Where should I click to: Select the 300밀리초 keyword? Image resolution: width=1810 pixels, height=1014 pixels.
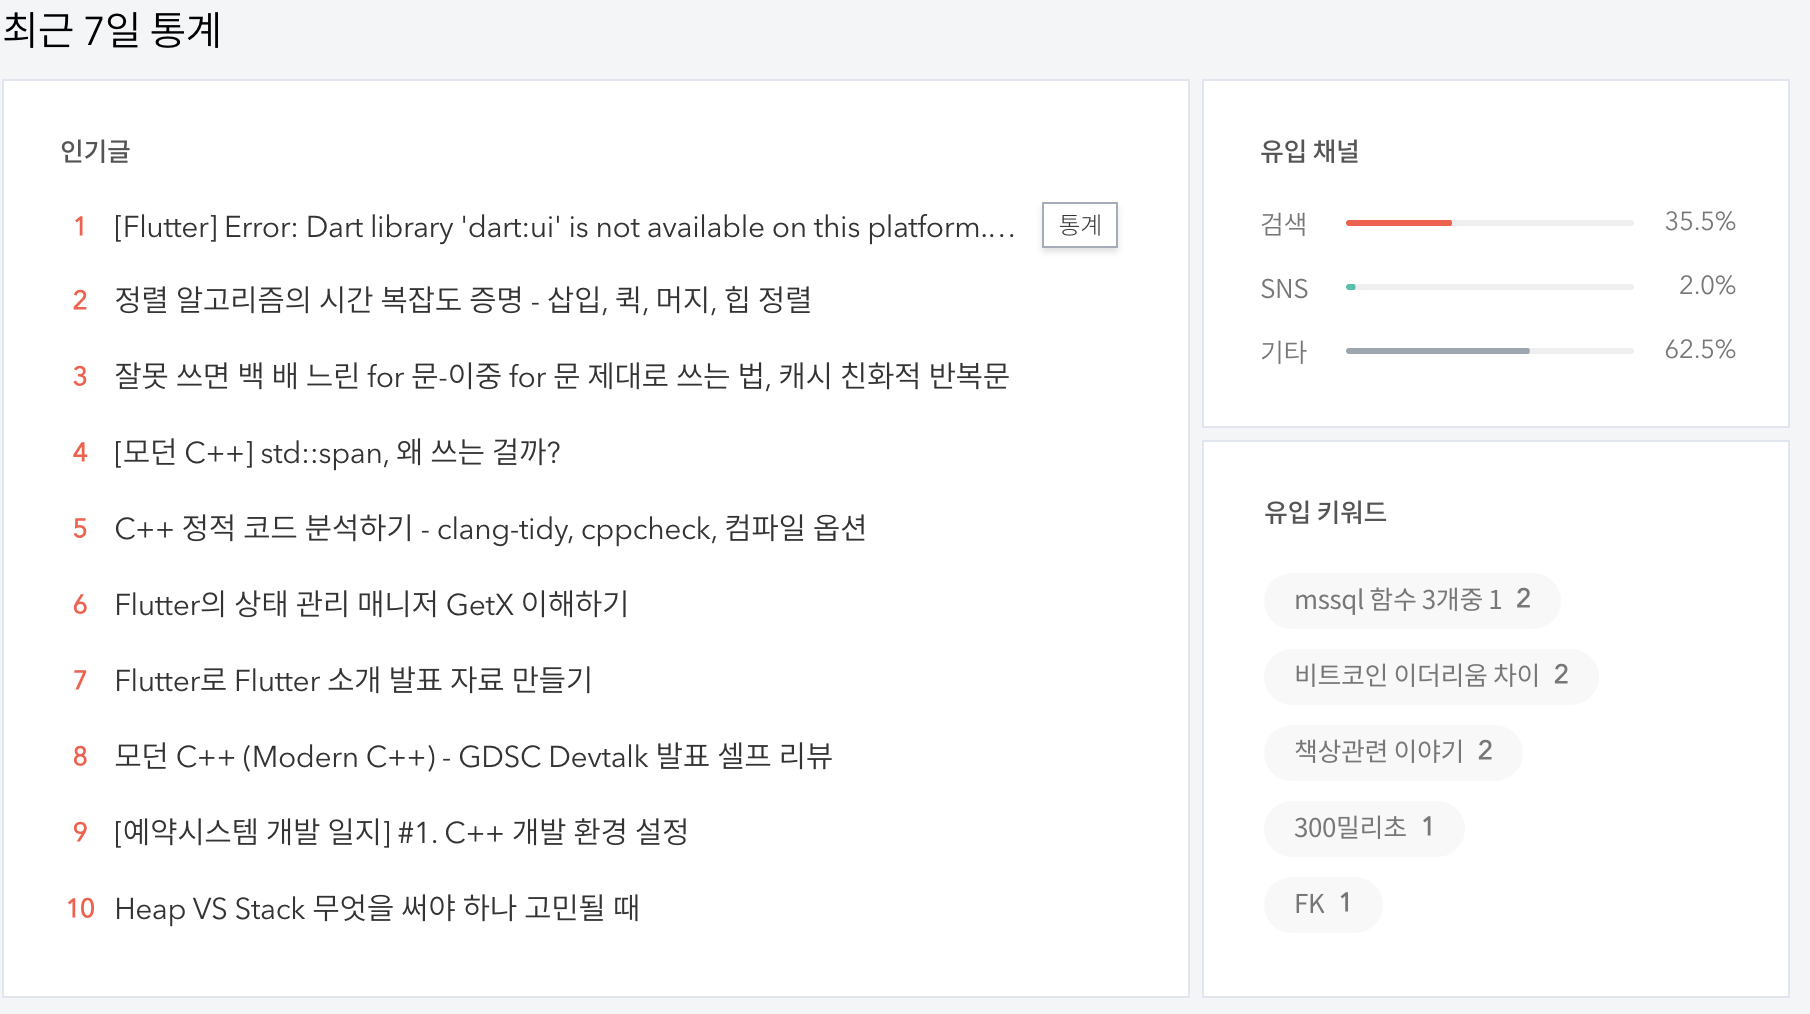1364,828
